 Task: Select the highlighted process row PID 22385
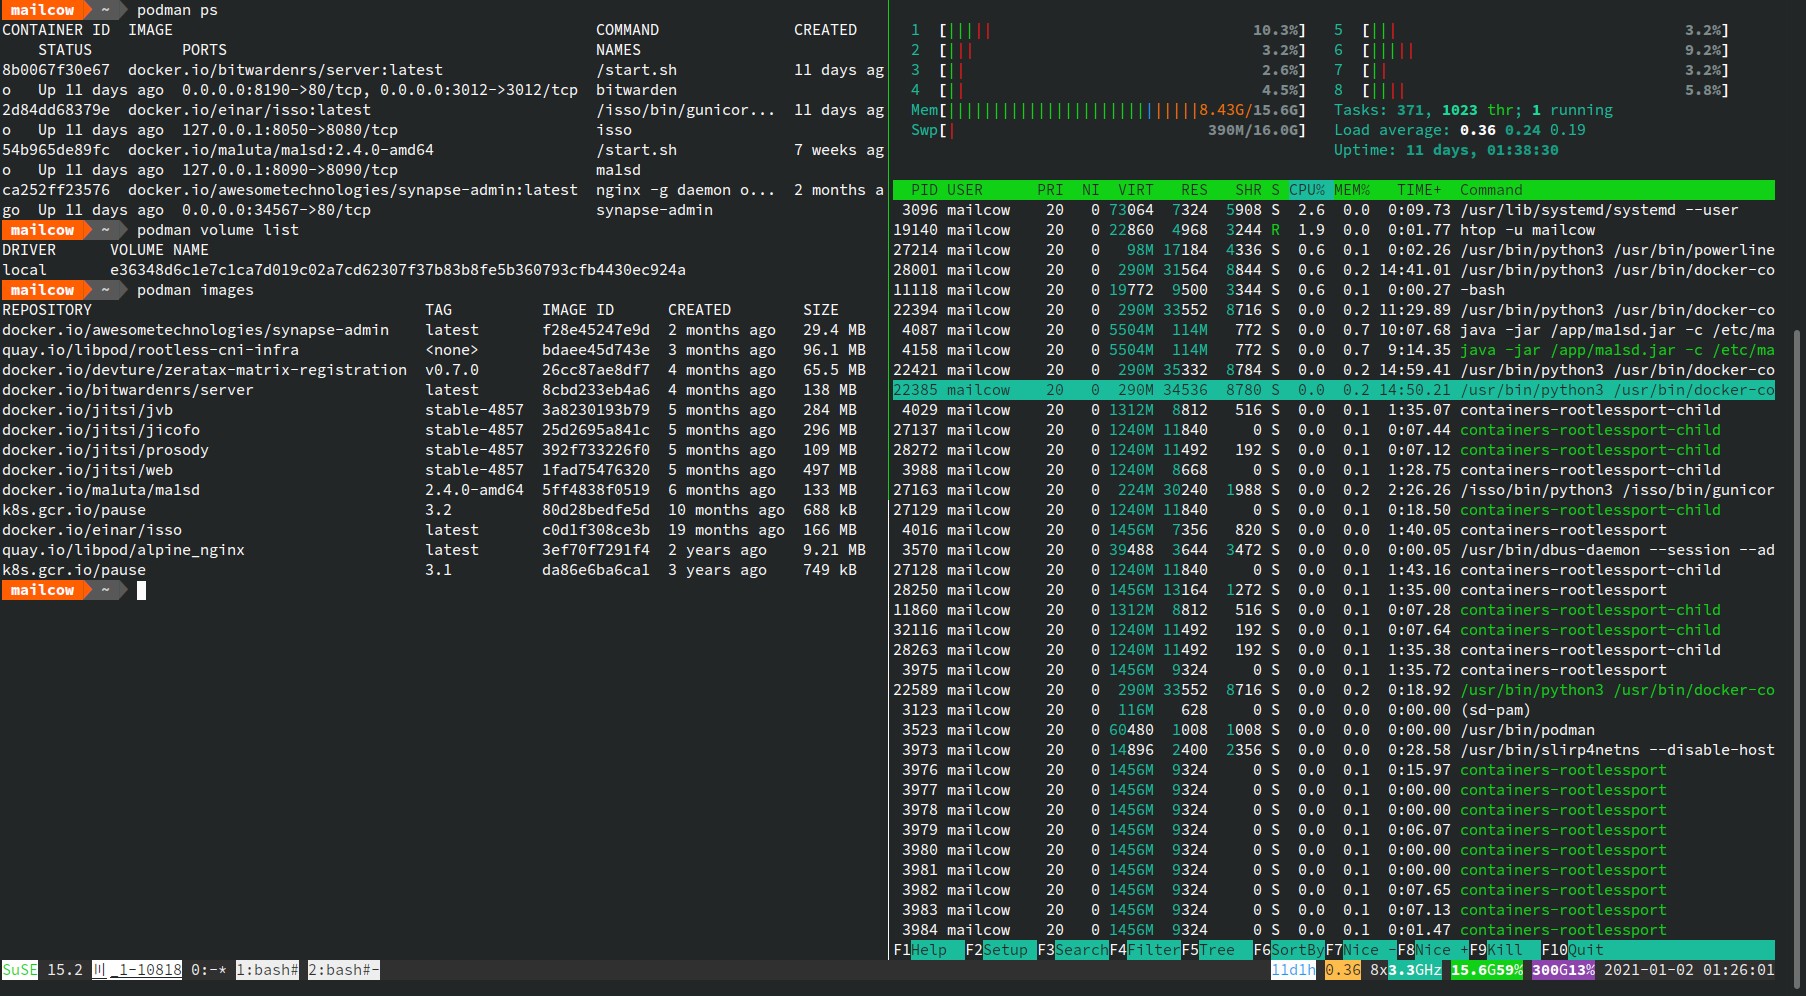1333,390
